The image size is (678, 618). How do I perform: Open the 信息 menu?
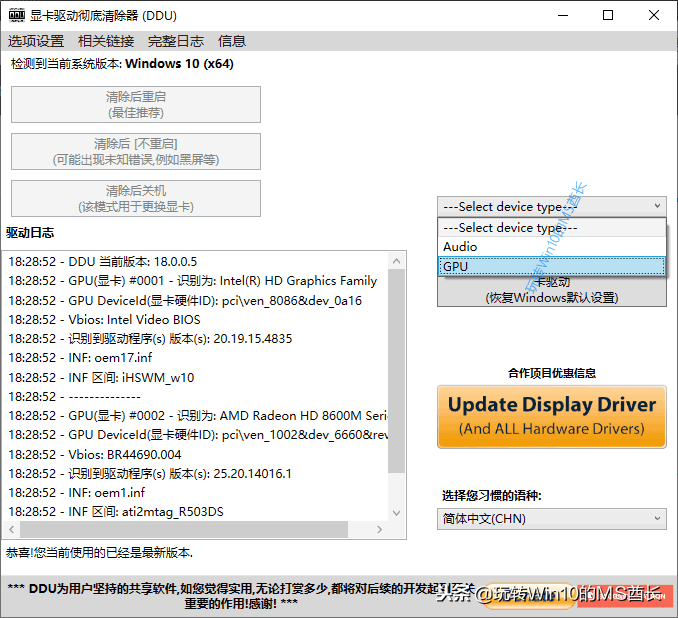click(232, 41)
